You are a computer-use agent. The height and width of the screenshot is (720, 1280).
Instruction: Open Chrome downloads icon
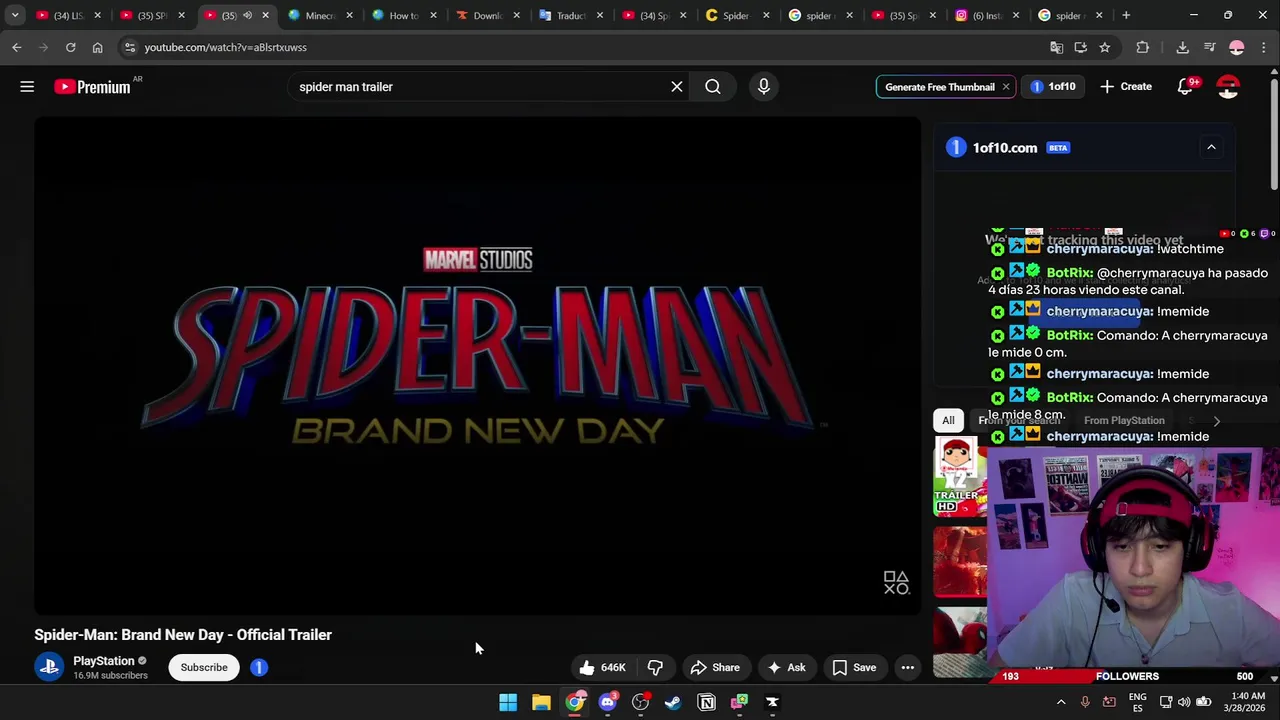[1182, 47]
